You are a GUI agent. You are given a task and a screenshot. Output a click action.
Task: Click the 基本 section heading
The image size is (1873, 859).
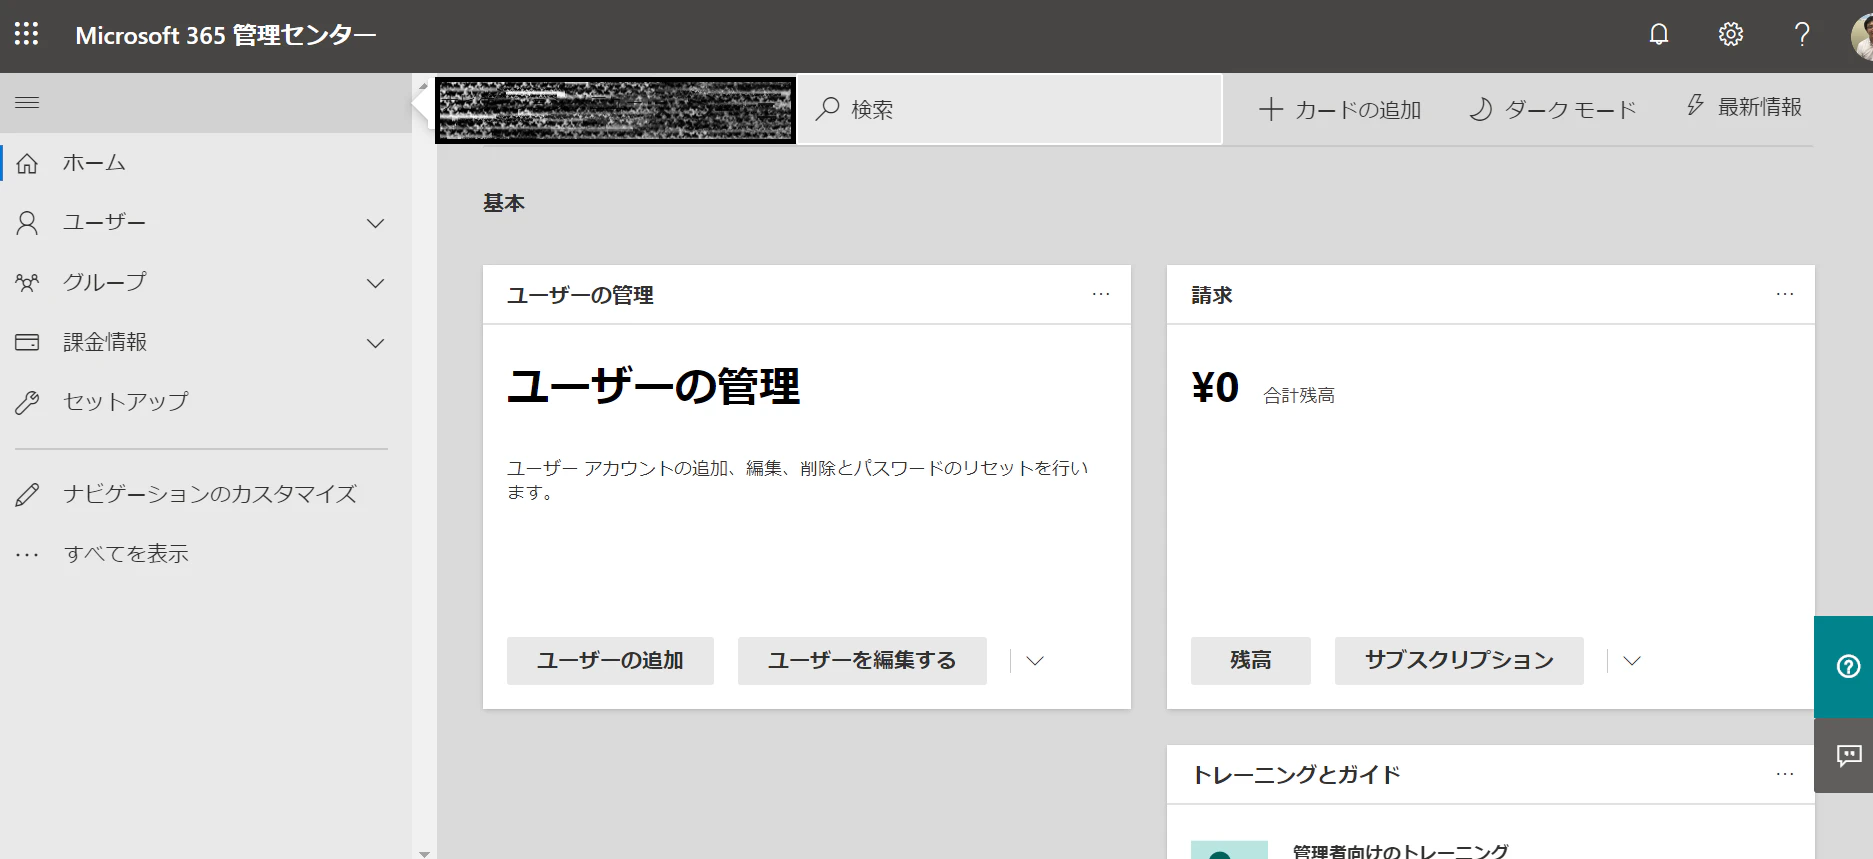[504, 203]
